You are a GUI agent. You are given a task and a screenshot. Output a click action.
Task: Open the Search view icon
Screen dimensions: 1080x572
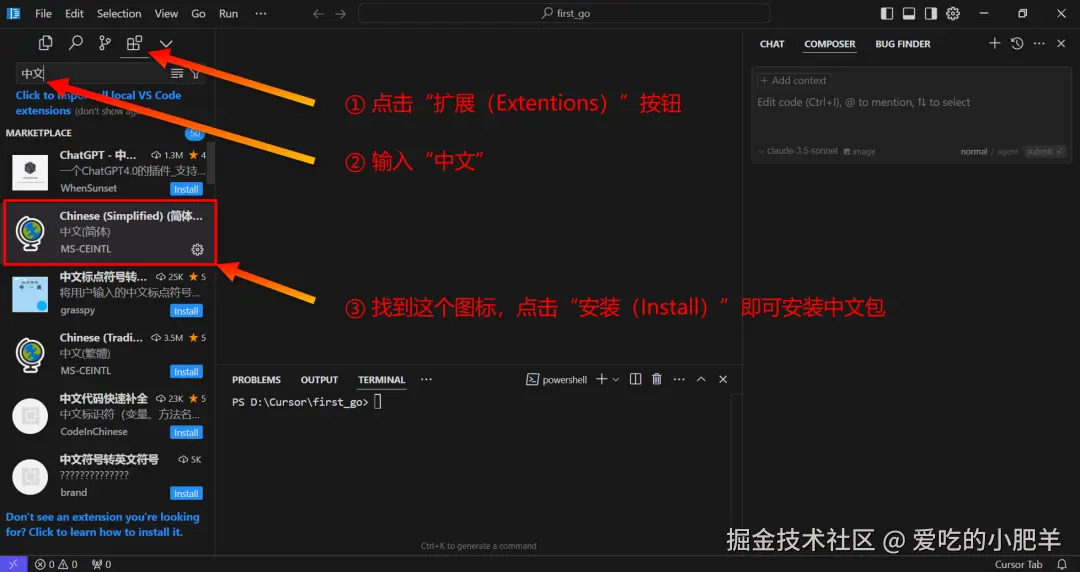75,43
